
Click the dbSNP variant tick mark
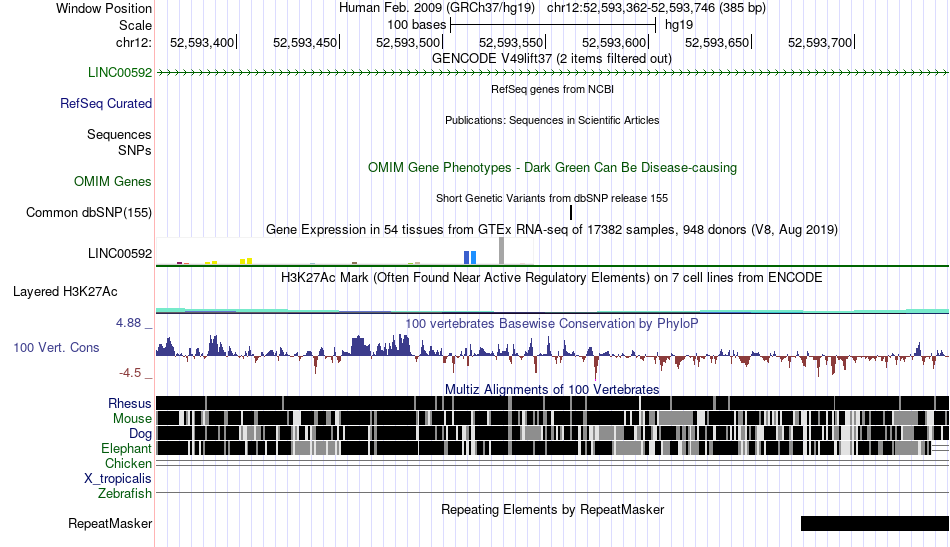click(x=571, y=213)
